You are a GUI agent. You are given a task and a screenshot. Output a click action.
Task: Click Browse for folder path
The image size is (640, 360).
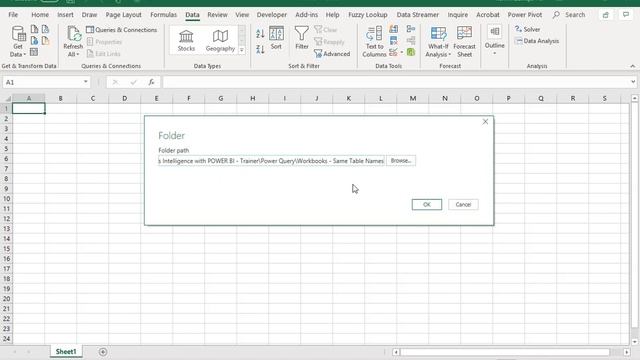click(x=401, y=161)
